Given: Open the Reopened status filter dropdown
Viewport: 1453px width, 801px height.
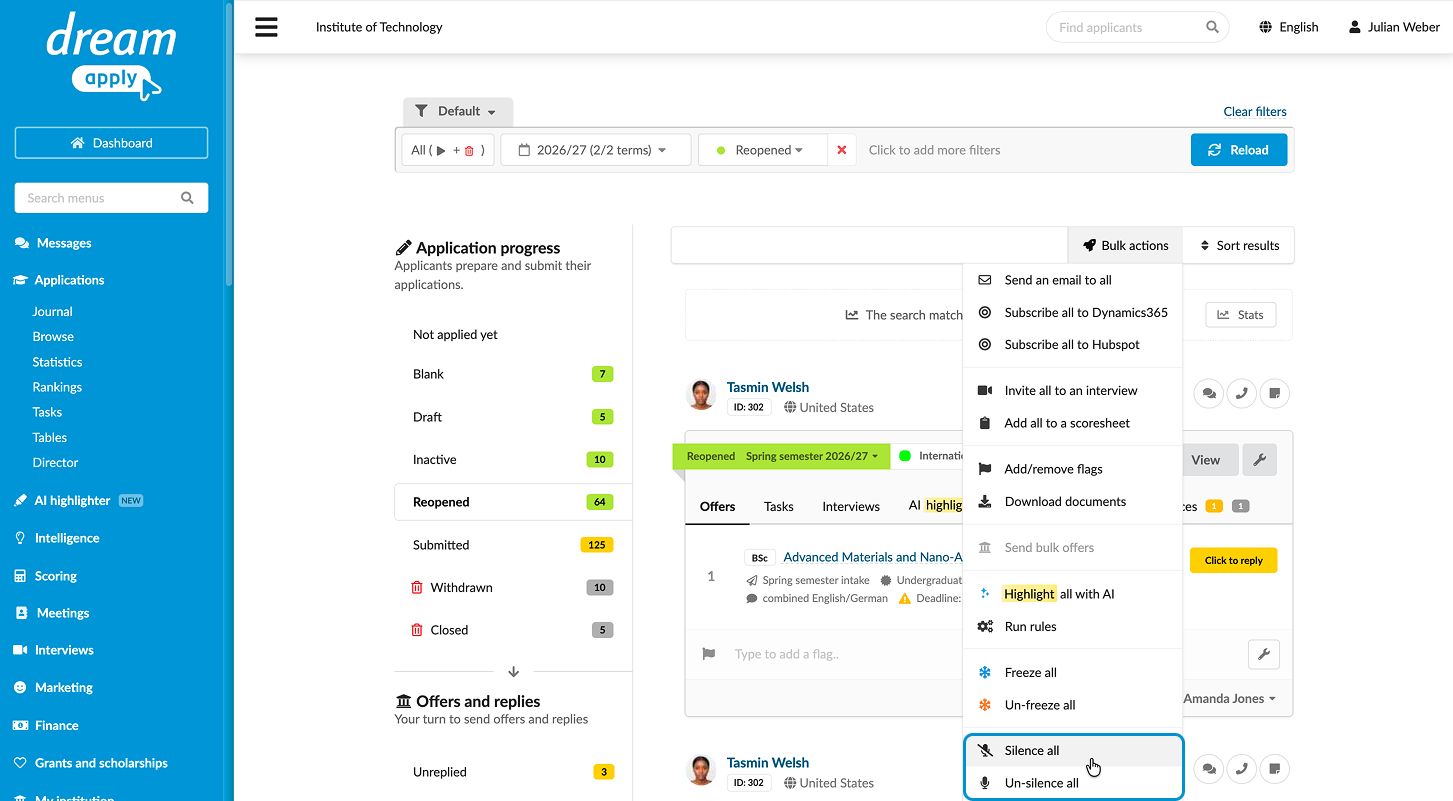Looking at the screenshot, I should pos(763,150).
